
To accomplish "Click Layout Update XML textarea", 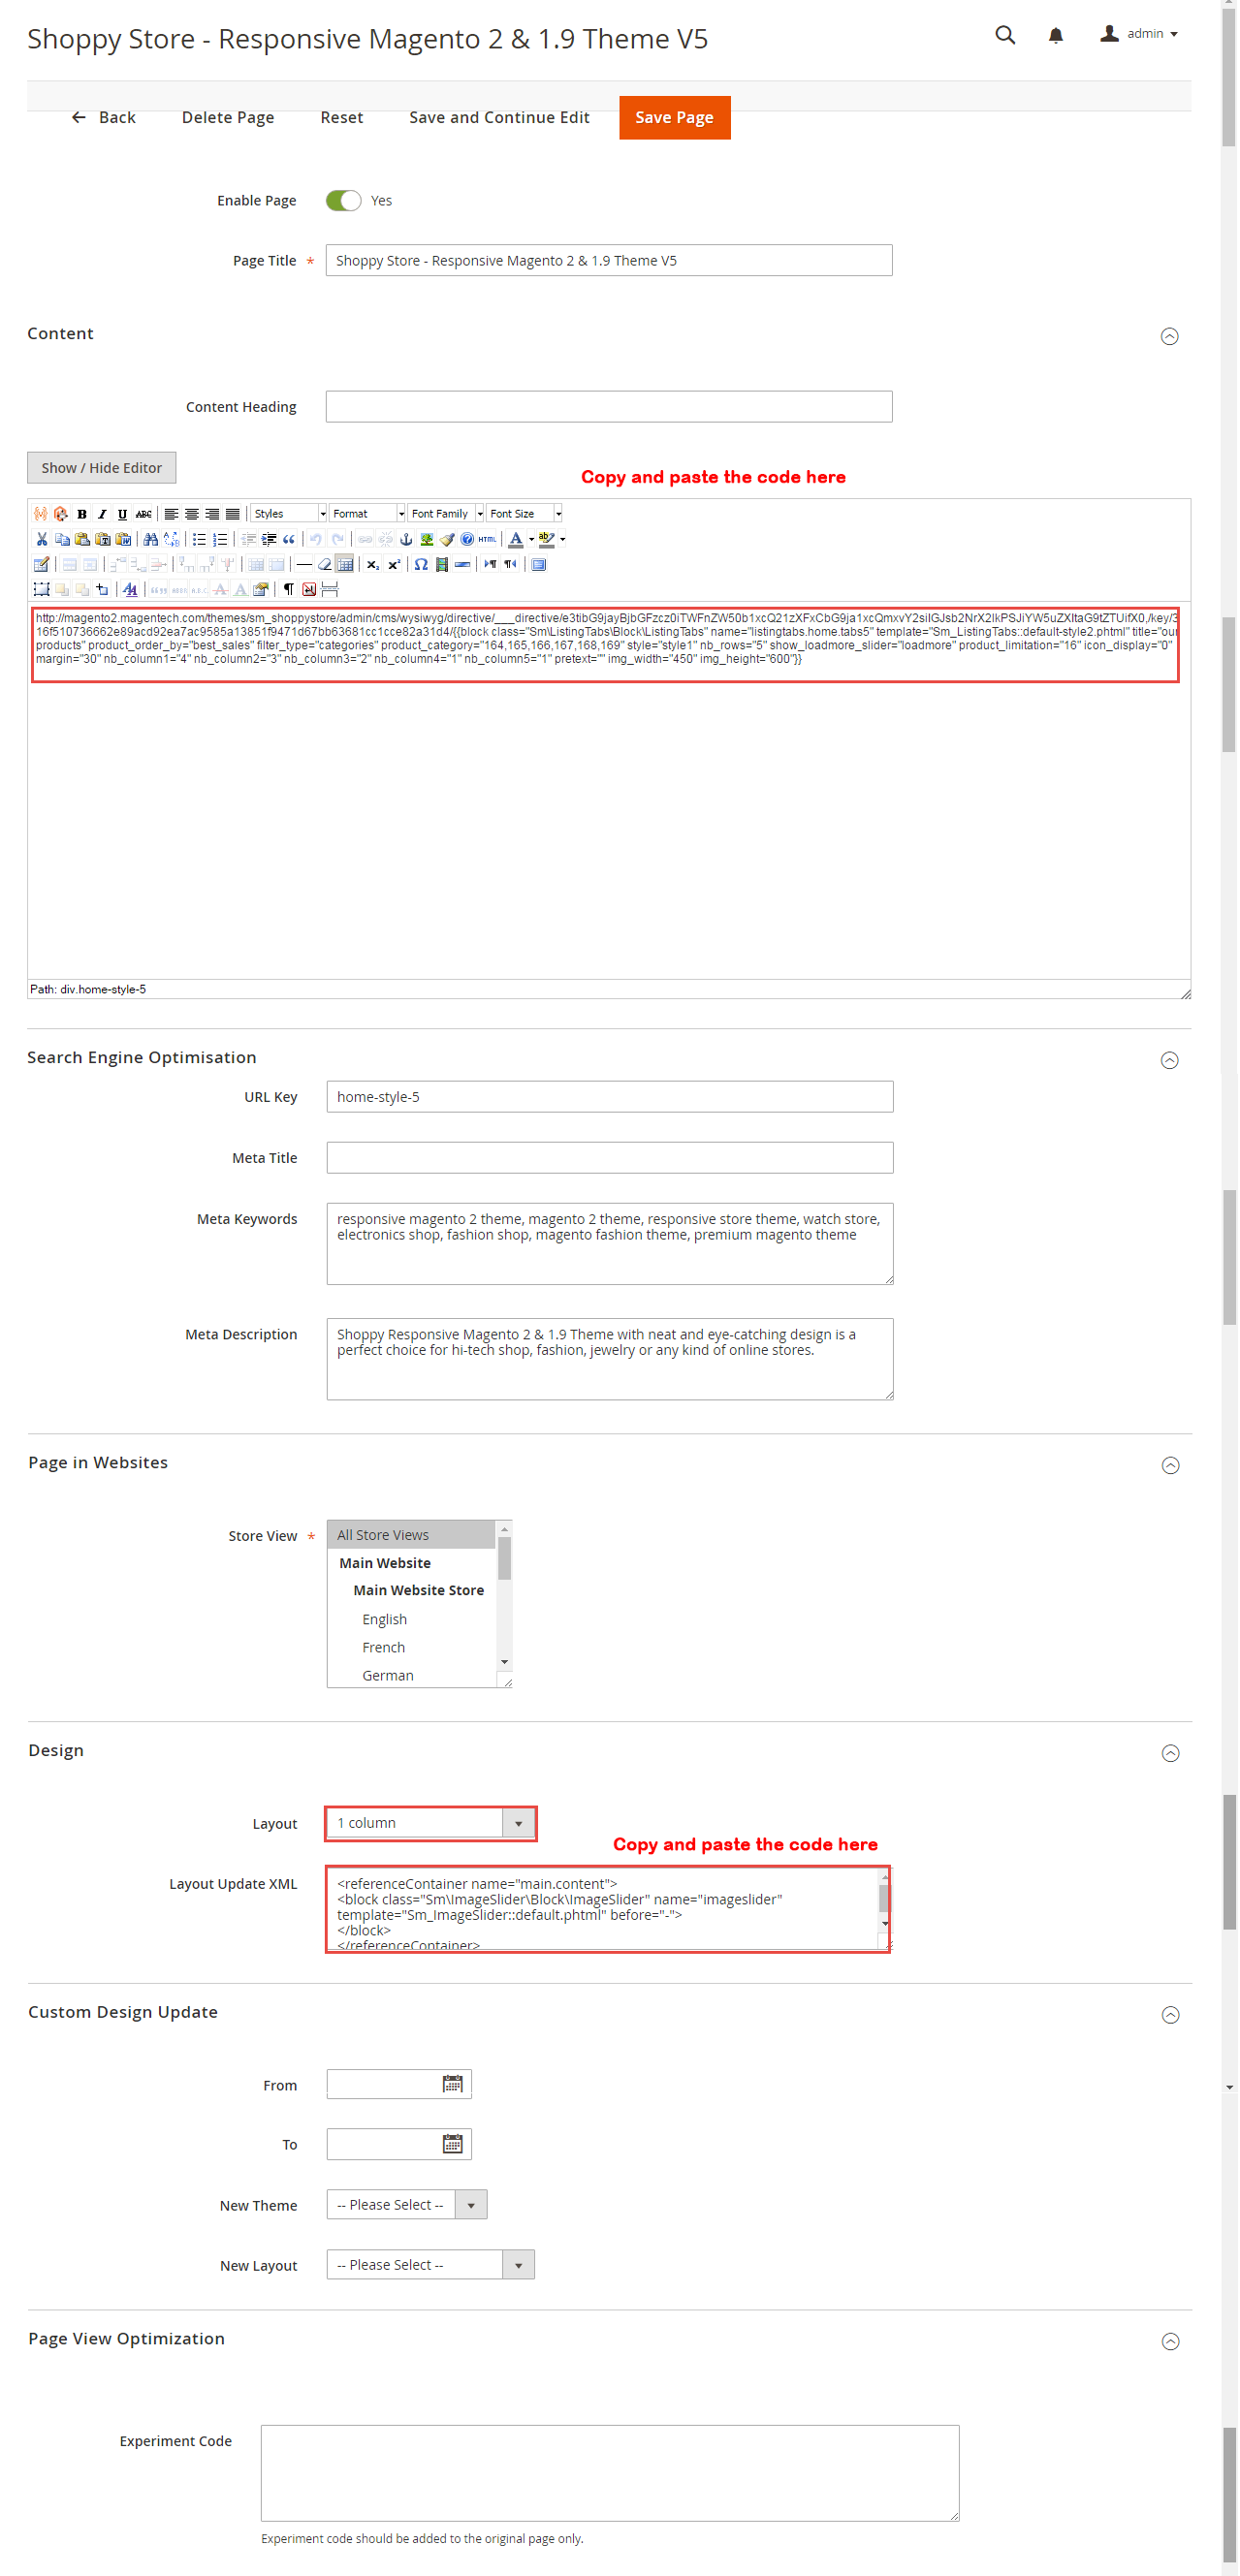I will [x=607, y=1909].
